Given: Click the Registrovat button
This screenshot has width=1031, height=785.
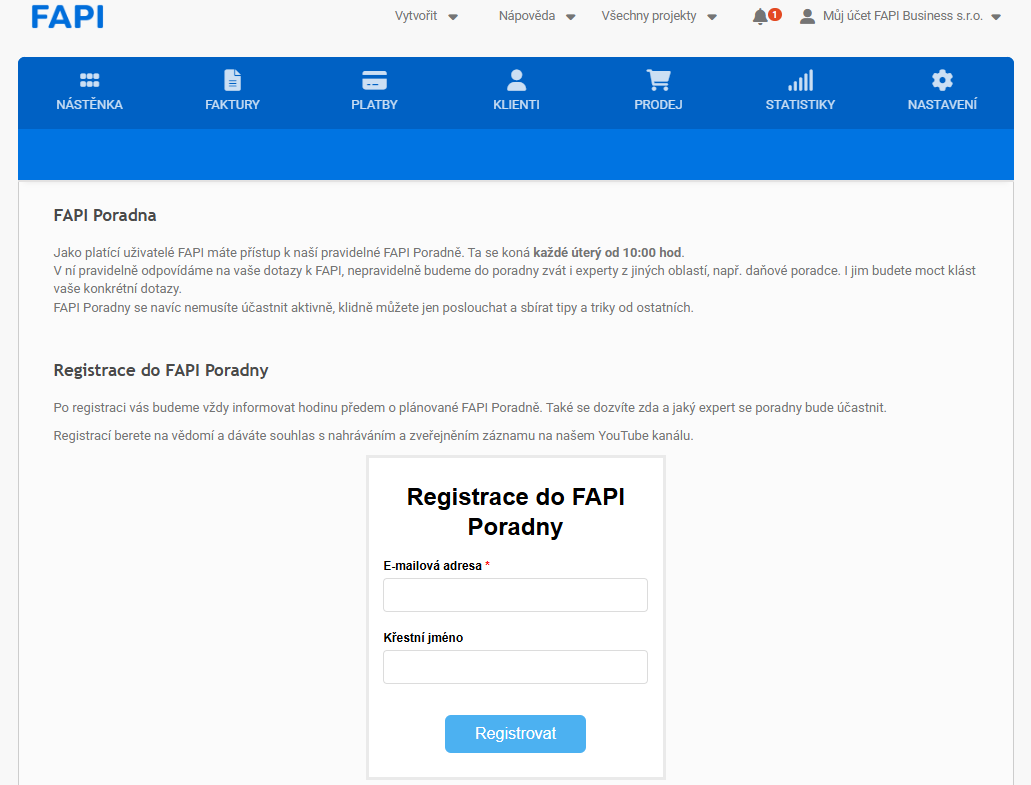Looking at the screenshot, I should click(516, 734).
